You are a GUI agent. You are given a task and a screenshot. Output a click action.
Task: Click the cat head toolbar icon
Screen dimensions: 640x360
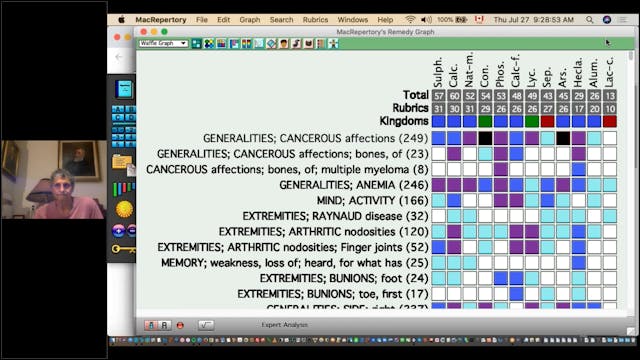click(309, 44)
